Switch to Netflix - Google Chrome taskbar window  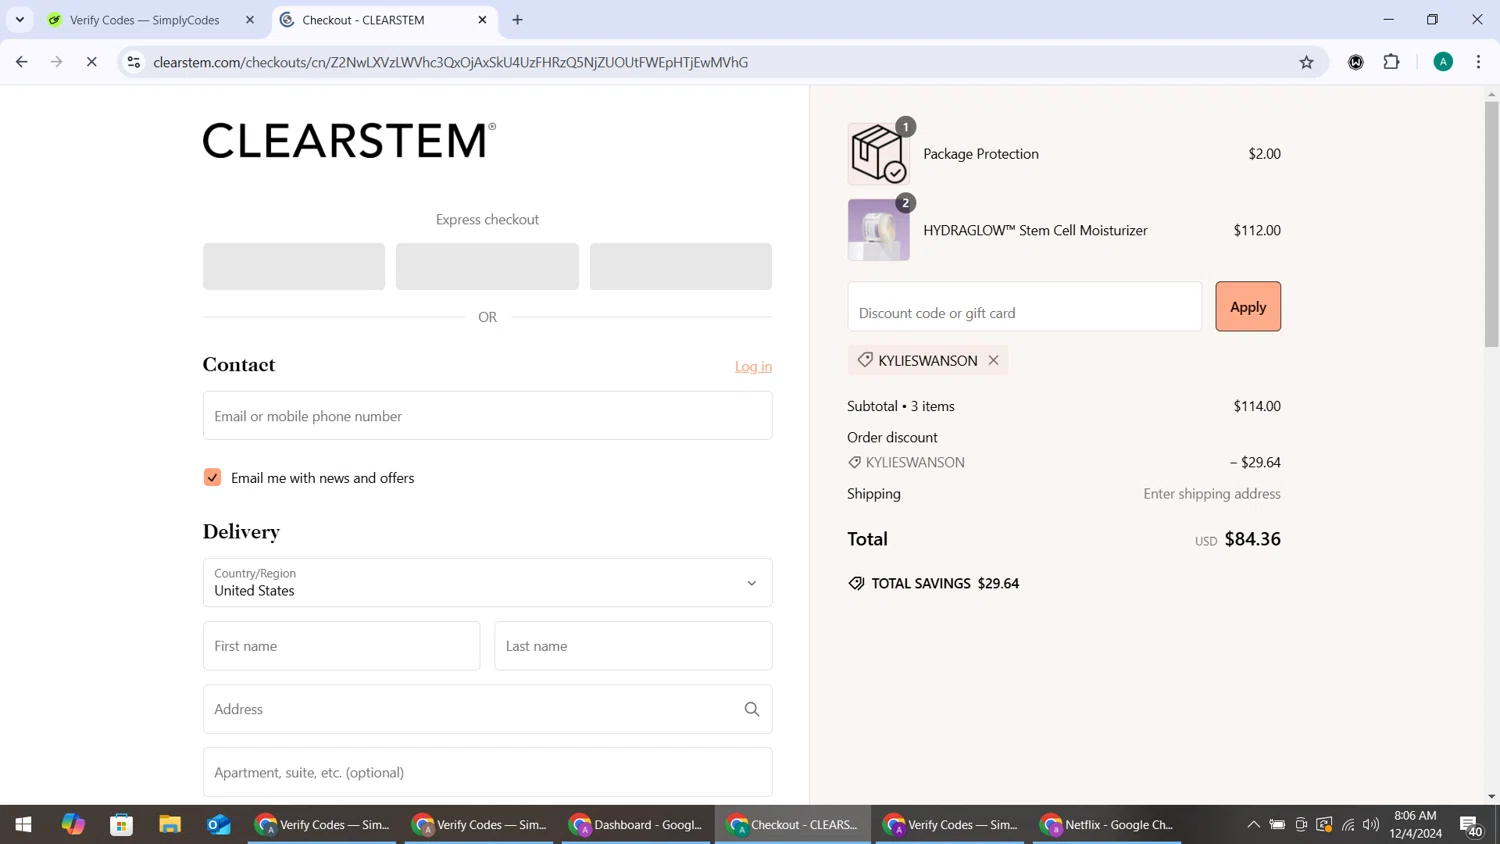(x=1107, y=825)
